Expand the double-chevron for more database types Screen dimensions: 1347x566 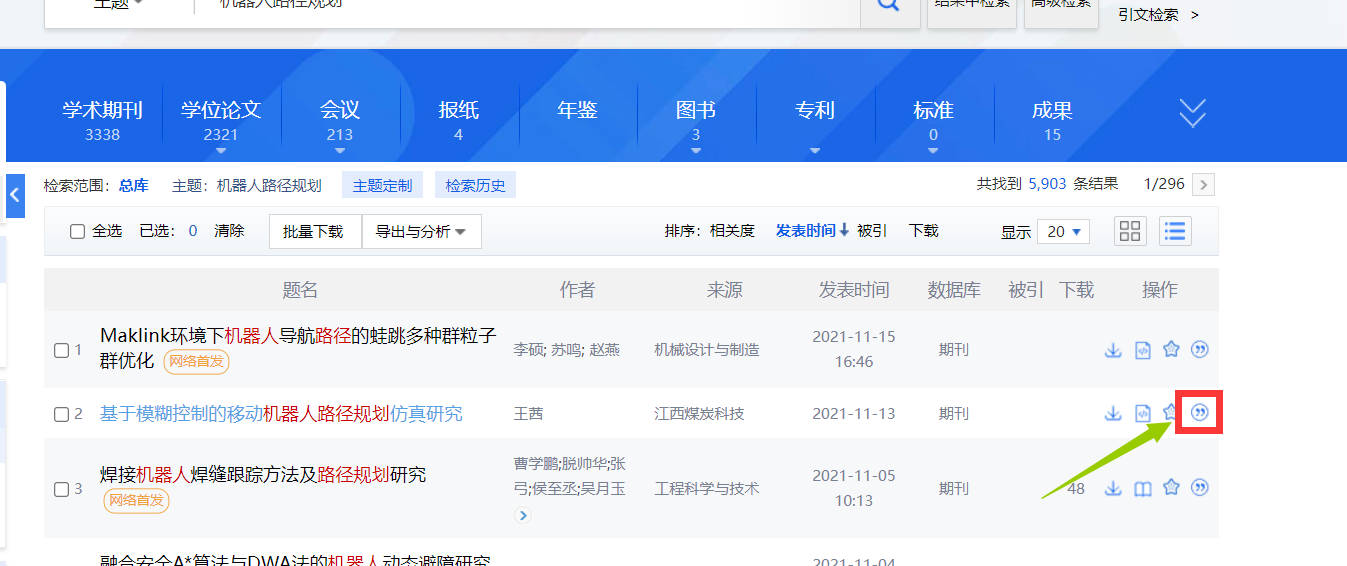1193,113
